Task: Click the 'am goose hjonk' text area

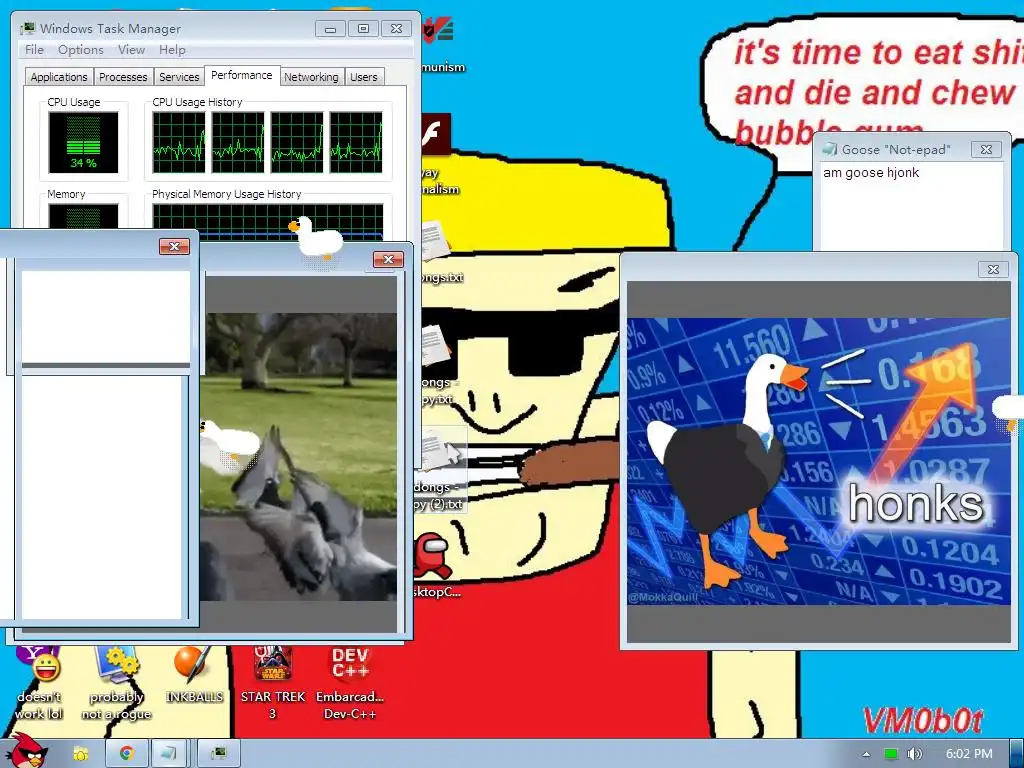Action: coord(911,206)
